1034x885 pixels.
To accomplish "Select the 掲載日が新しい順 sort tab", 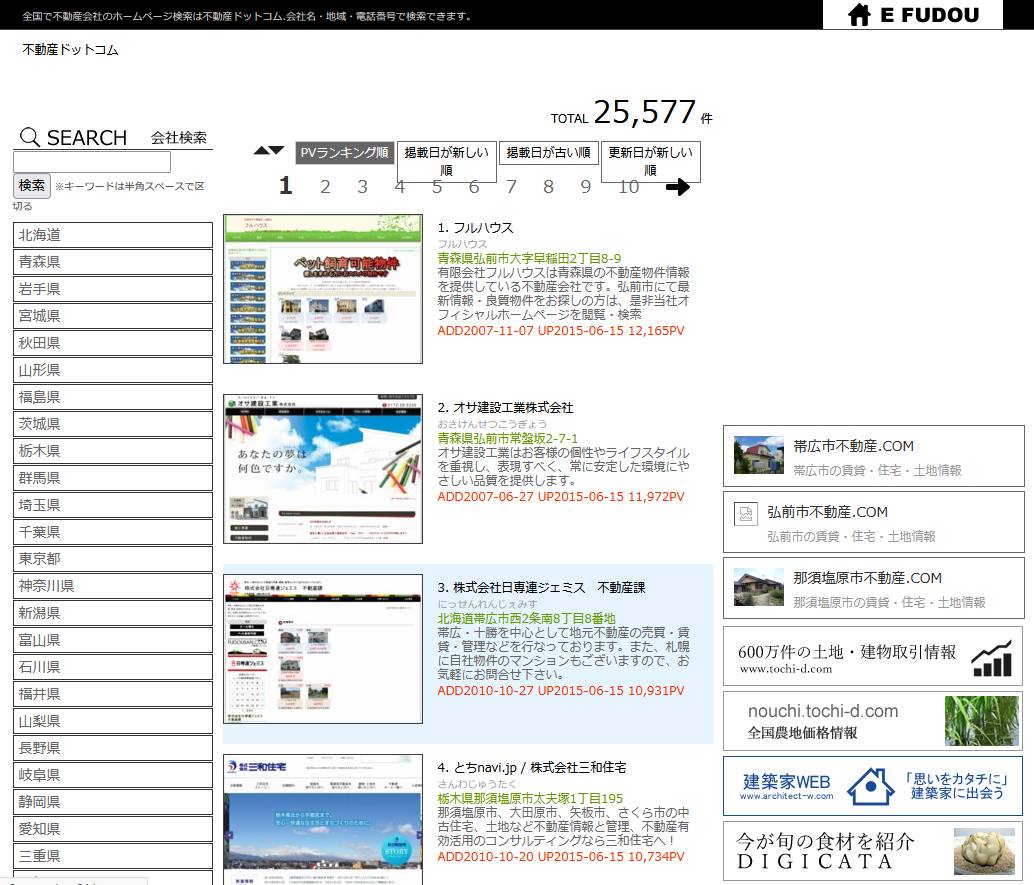I will point(446,162).
